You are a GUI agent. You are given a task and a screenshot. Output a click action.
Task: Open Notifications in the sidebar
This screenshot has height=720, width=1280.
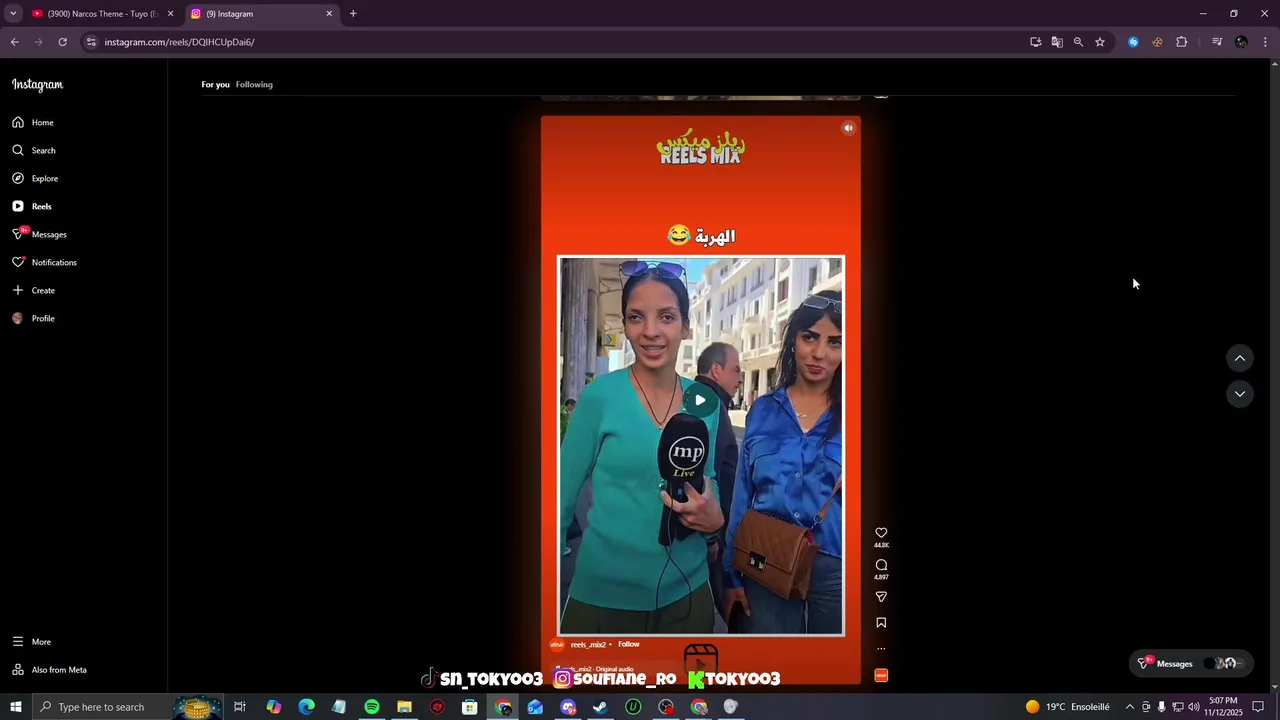tap(44, 262)
